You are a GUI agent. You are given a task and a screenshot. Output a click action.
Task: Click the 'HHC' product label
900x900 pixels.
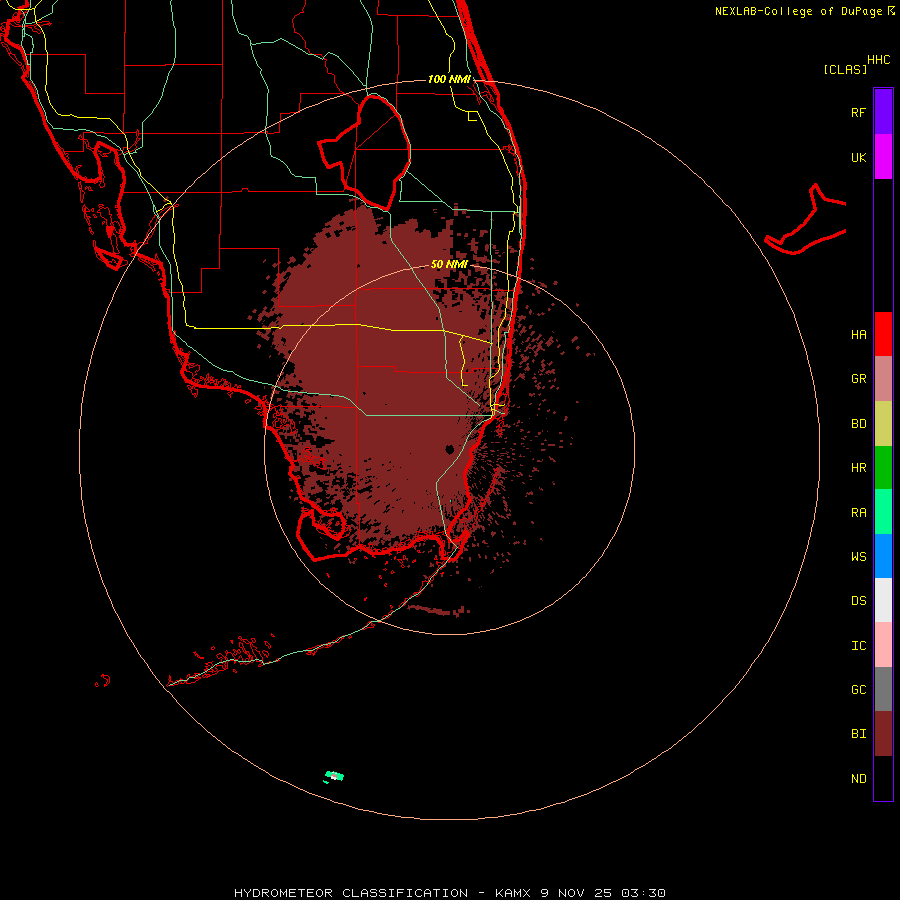point(879,60)
